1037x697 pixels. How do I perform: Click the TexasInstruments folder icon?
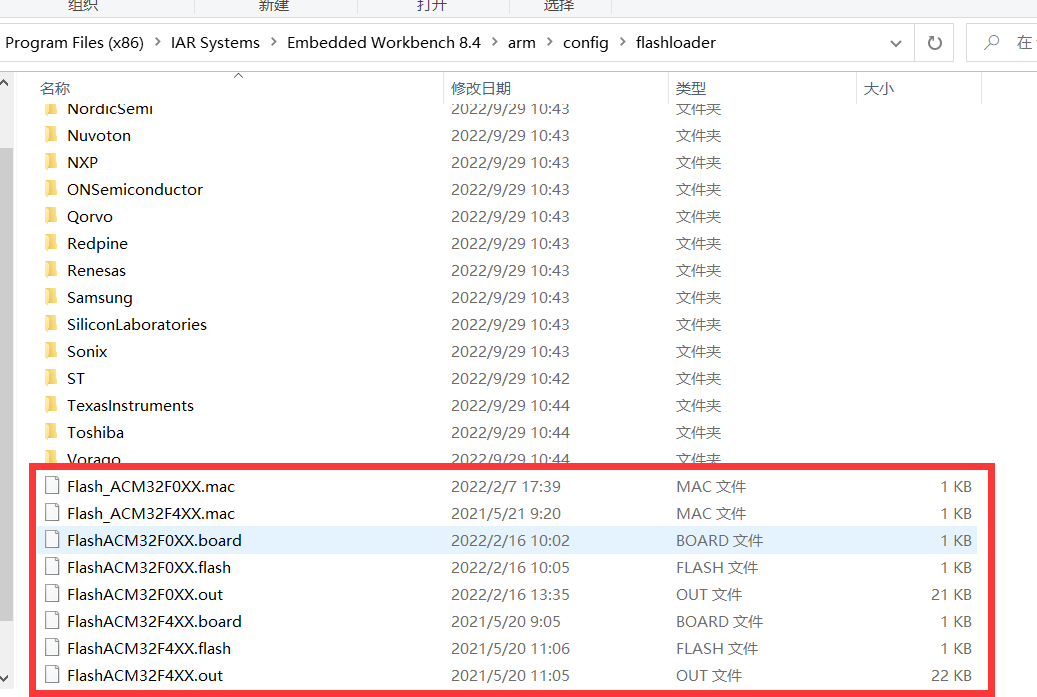coord(52,405)
